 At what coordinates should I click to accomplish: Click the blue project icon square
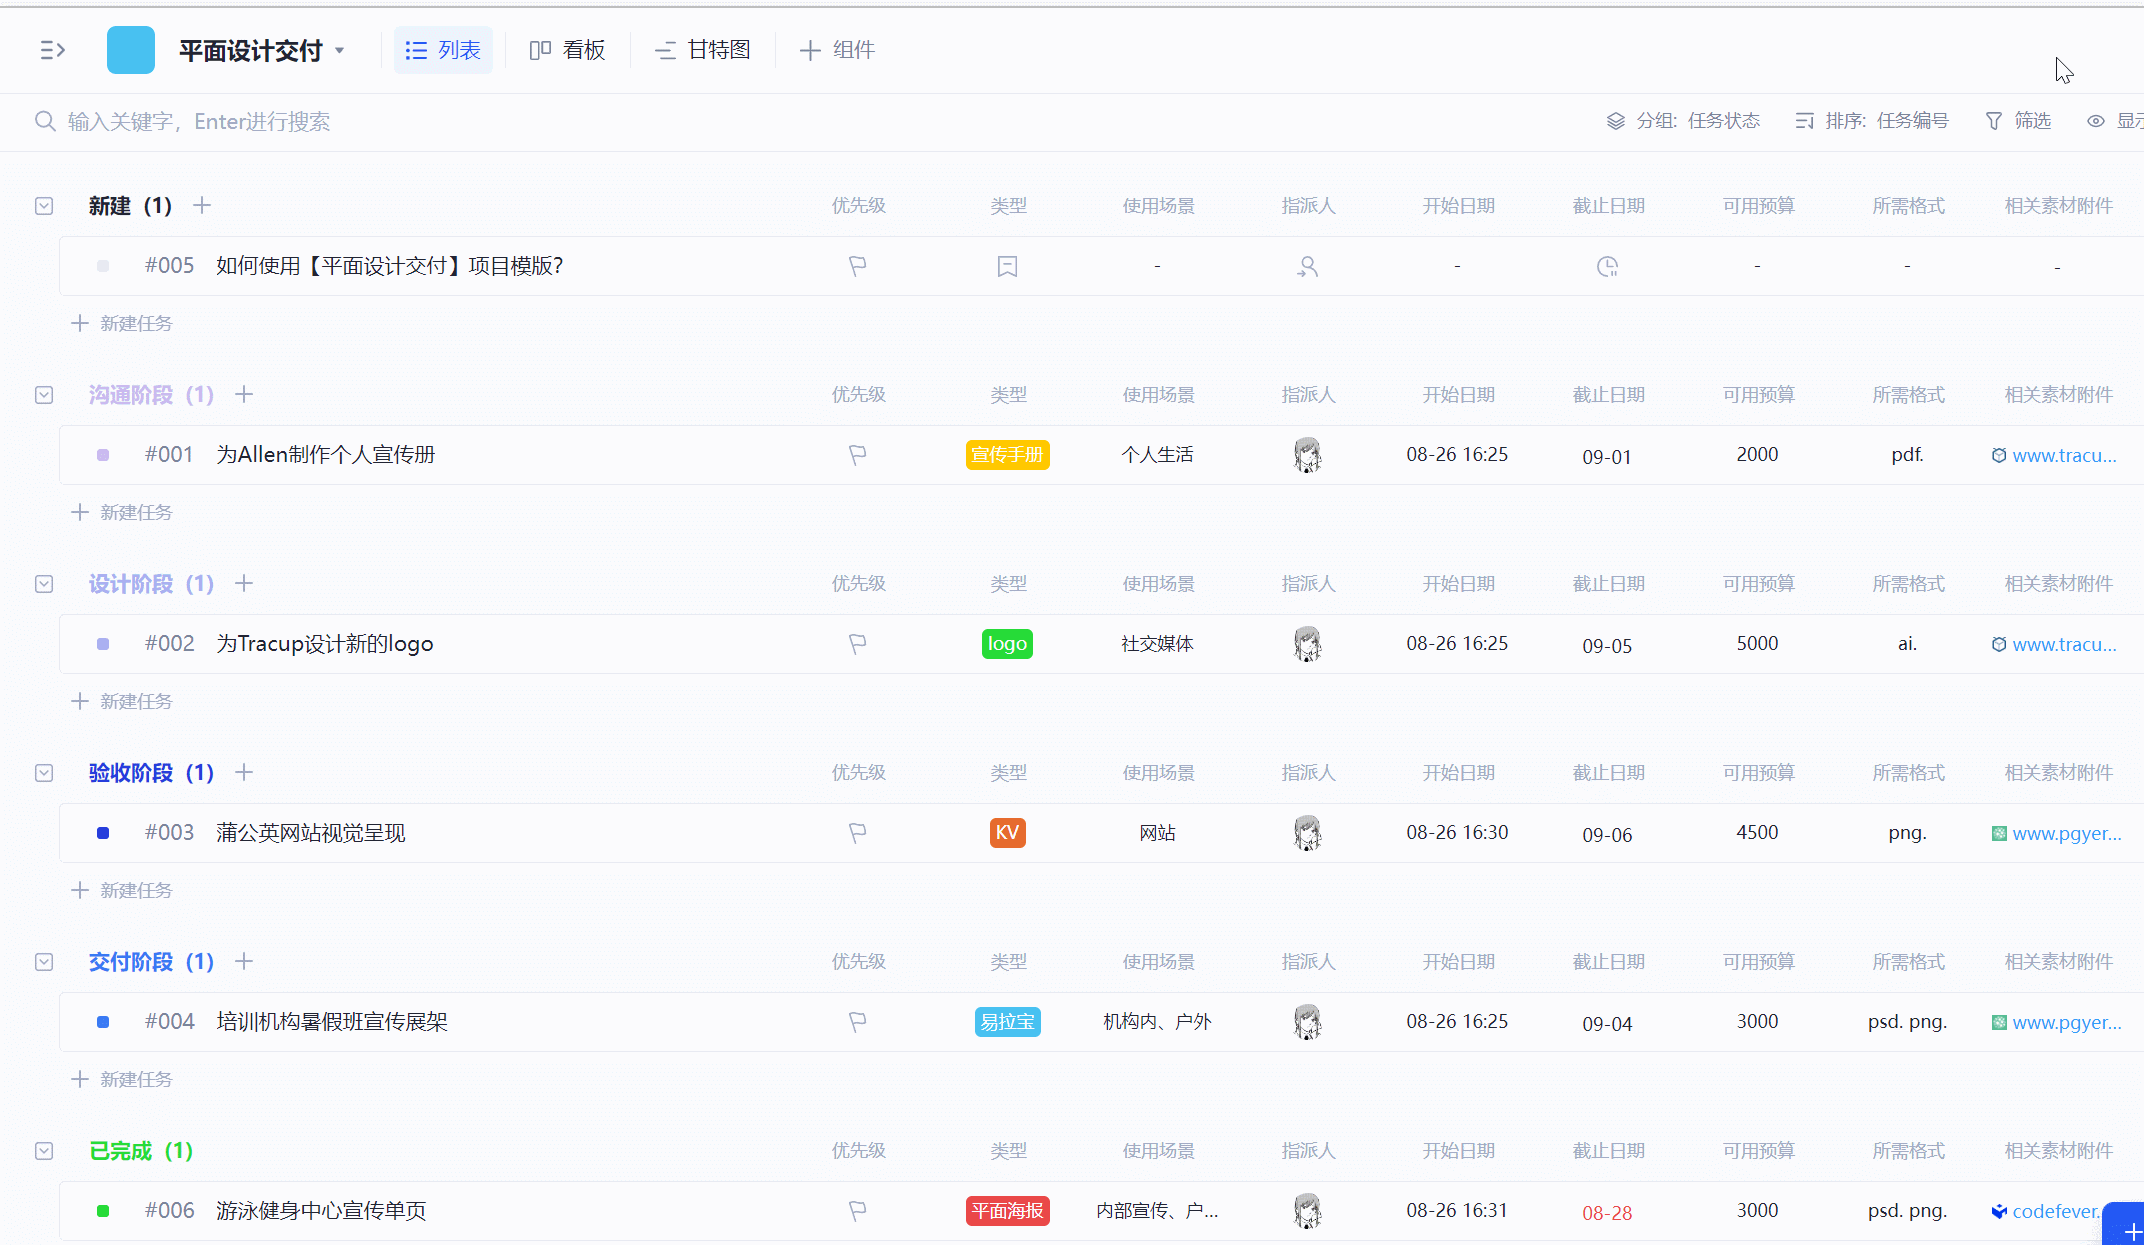coord(131,50)
